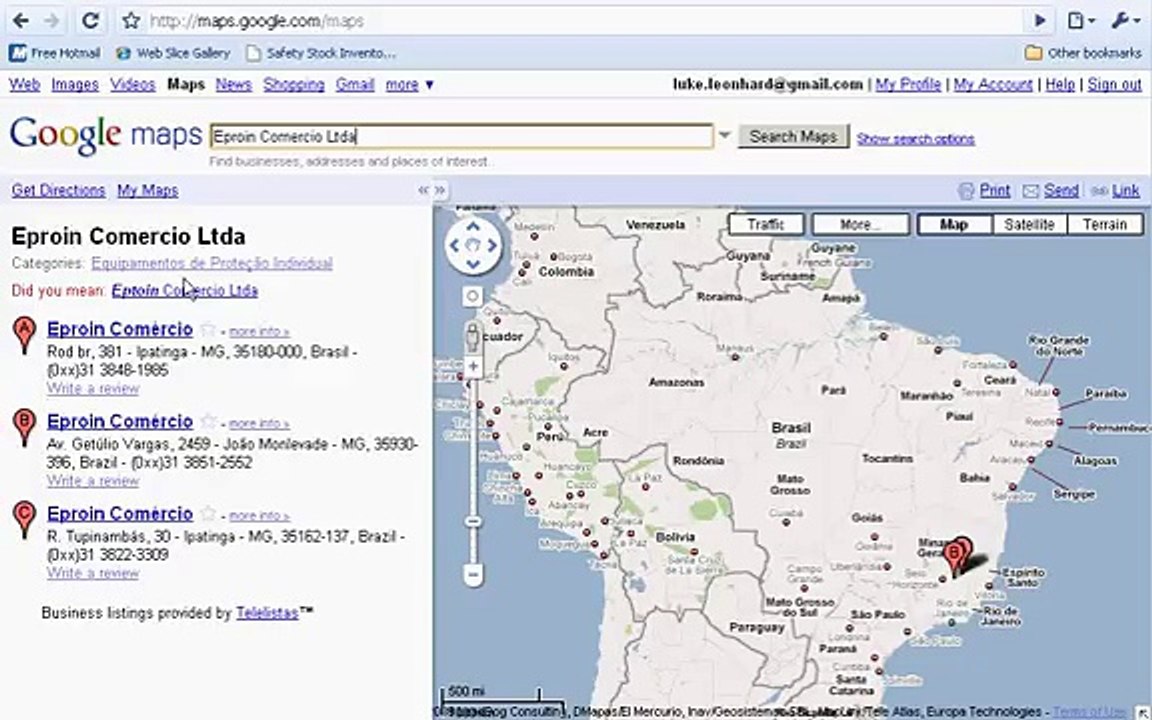Click the zoom slider handle on the map
The width and height of the screenshot is (1152, 720).
pyautogui.click(x=473, y=522)
